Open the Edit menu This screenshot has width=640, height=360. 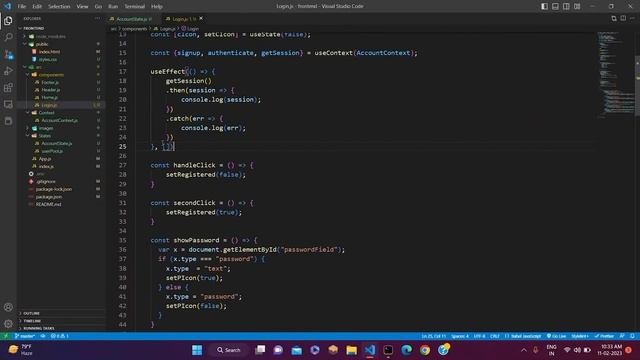point(37,6)
